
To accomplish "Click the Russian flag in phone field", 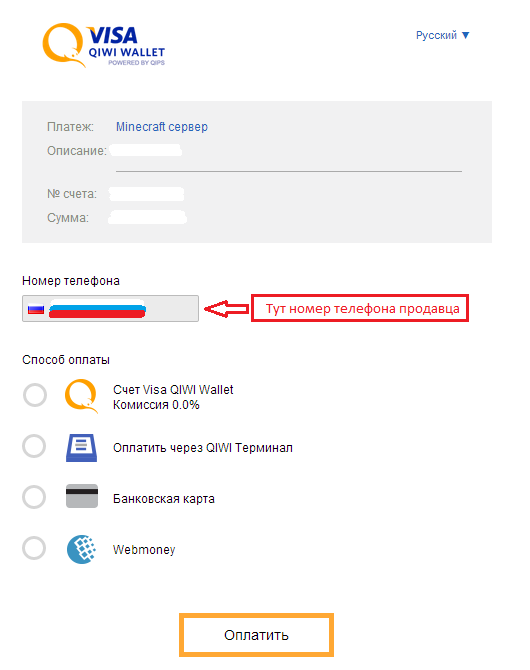I will pos(36,309).
